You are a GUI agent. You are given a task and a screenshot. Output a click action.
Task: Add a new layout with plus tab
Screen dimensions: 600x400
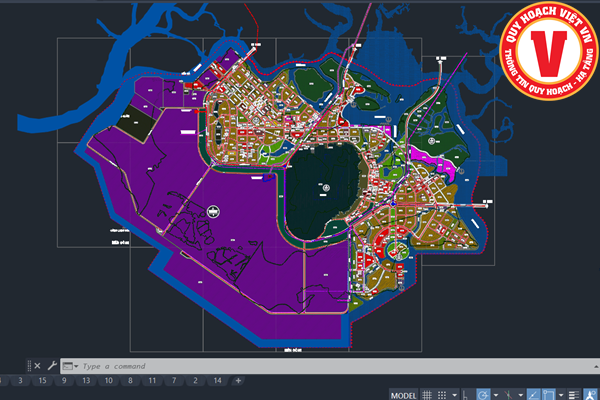tap(237, 381)
